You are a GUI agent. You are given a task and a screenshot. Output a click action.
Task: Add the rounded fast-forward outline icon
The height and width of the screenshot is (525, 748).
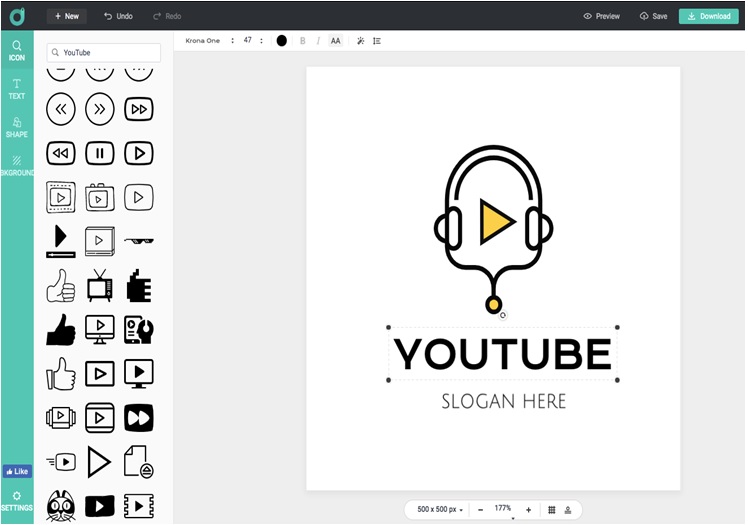click(139, 109)
